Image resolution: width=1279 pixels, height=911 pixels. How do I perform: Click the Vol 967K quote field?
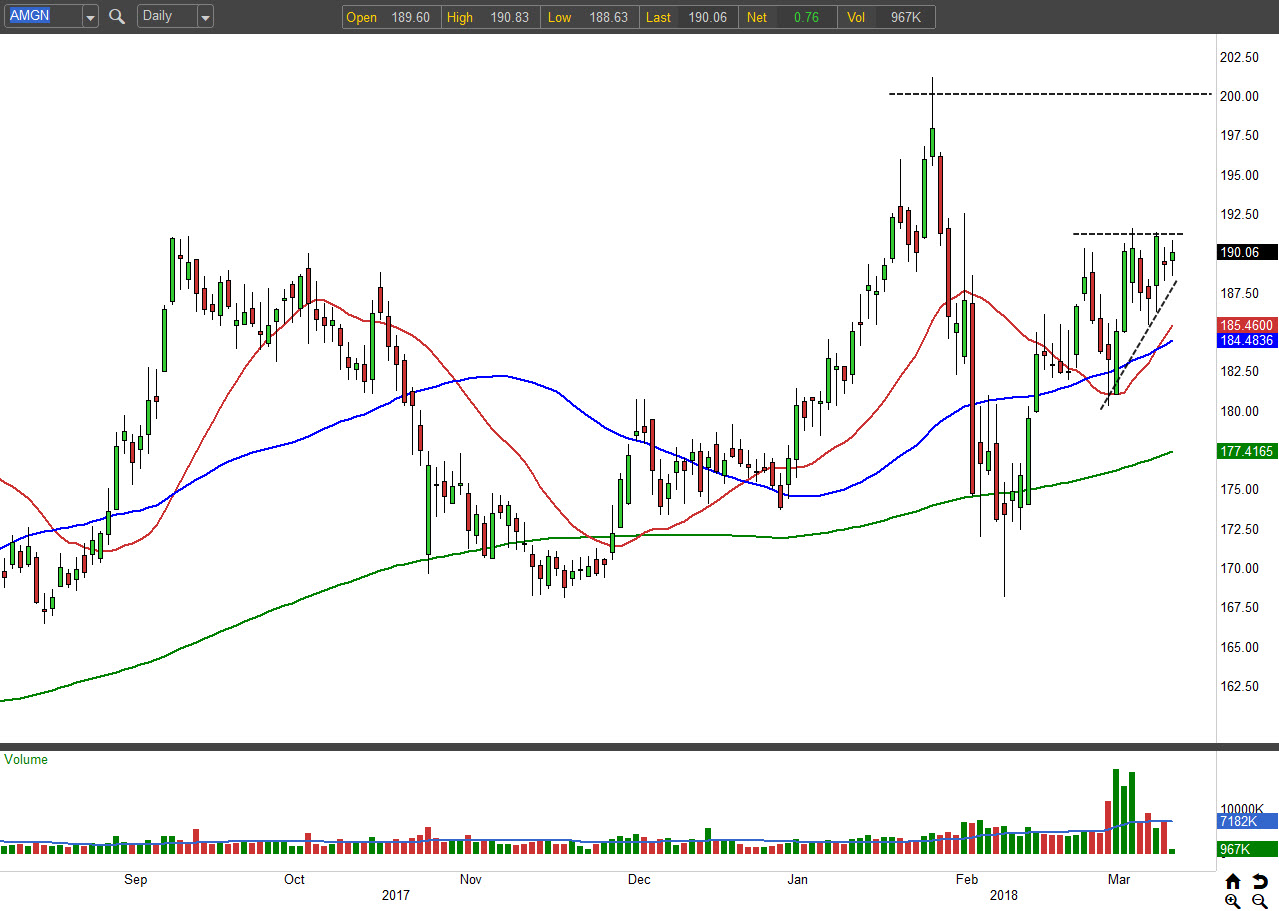[887, 17]
